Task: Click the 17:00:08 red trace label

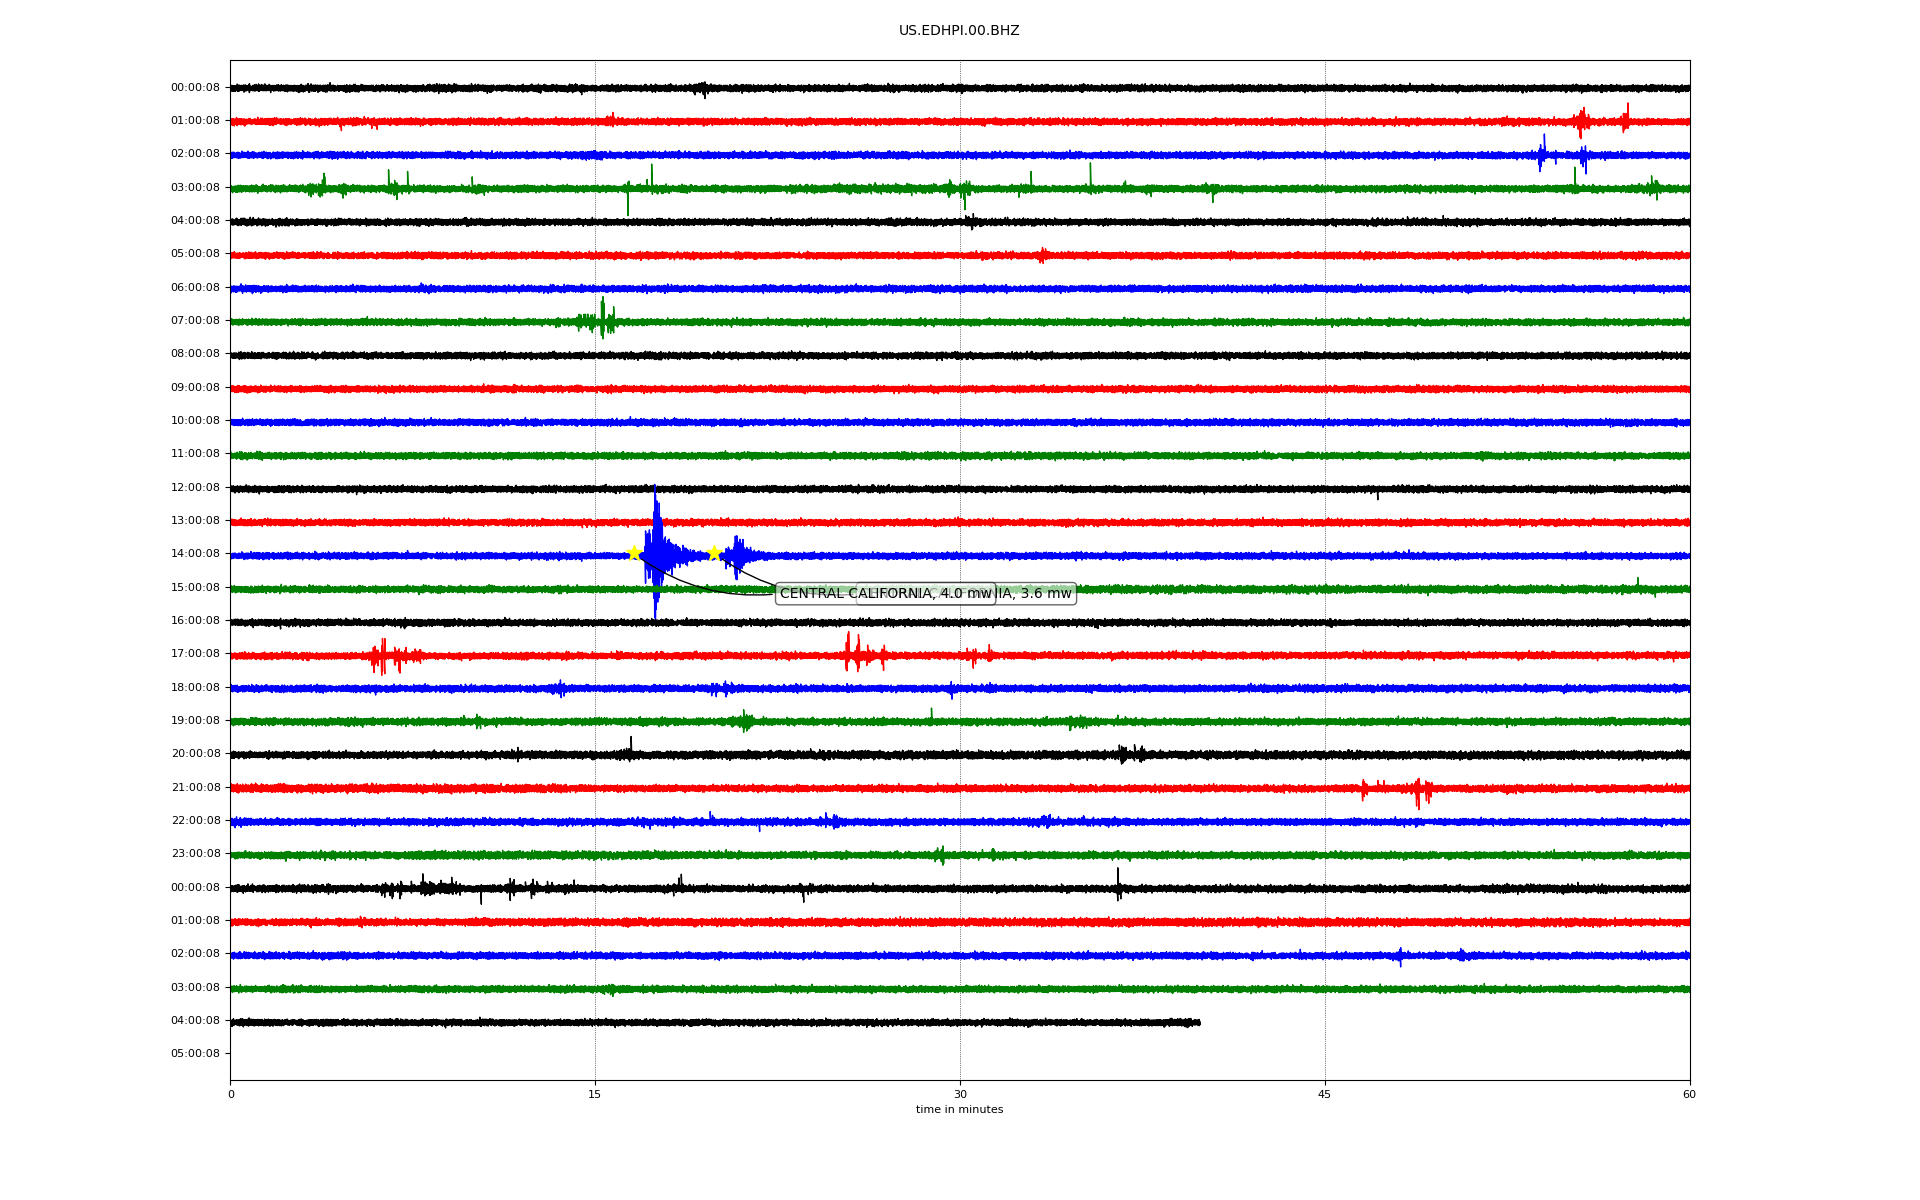Action: pyautogui.click(x=195, y=654)
